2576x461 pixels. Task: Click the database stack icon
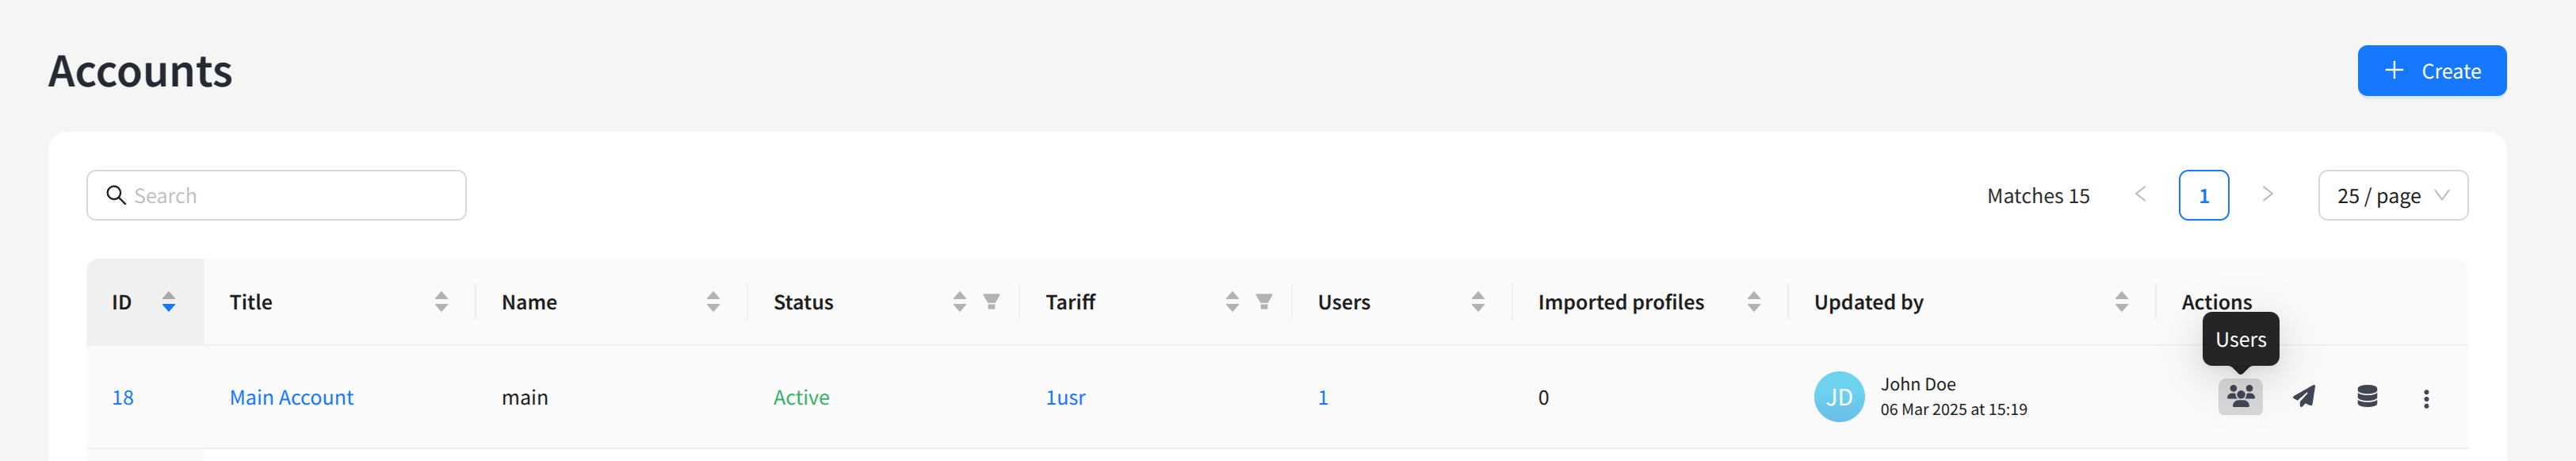click(2367, 397)
